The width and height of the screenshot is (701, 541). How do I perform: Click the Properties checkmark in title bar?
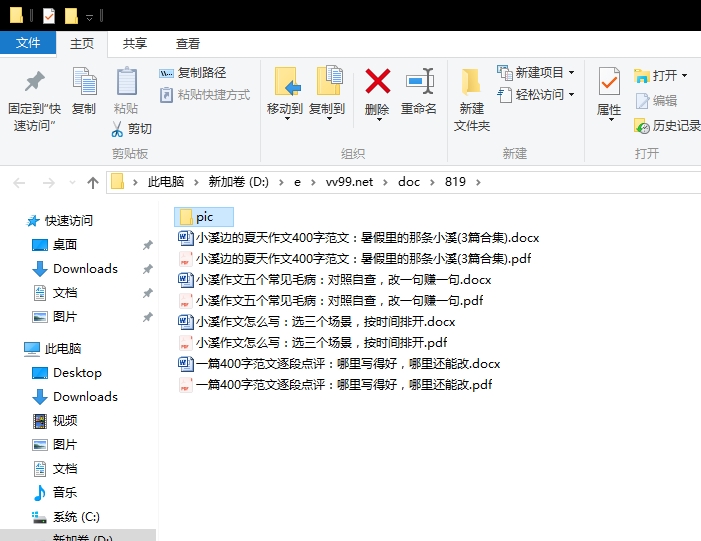pyautogui.click(x=49, y=16)
